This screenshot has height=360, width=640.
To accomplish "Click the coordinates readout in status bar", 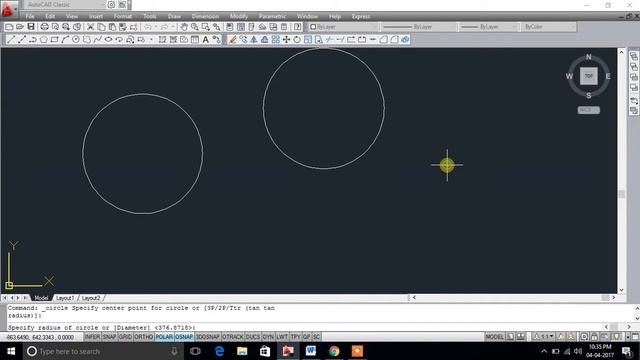I will click(40, 337).
